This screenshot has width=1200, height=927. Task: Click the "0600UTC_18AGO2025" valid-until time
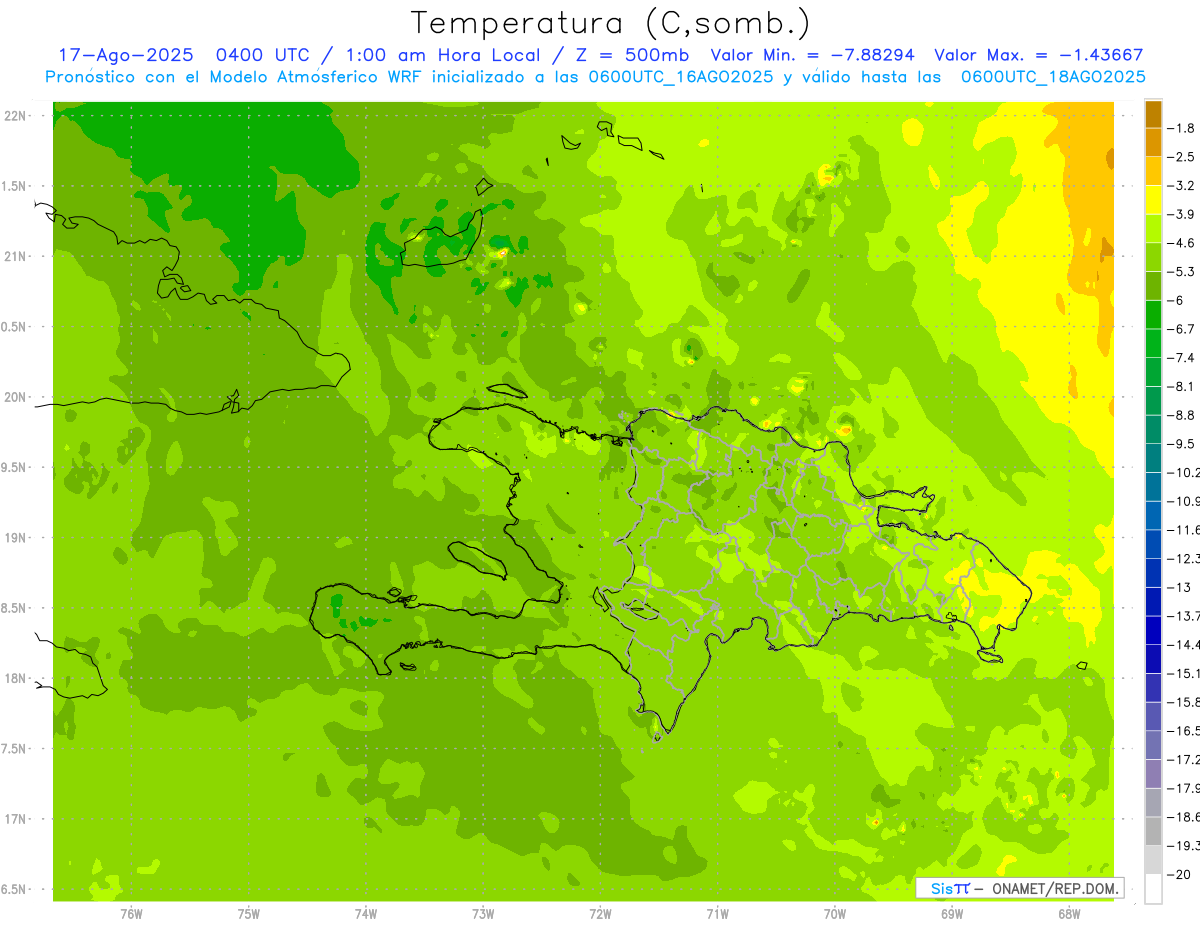click(x=1053, y=77)
